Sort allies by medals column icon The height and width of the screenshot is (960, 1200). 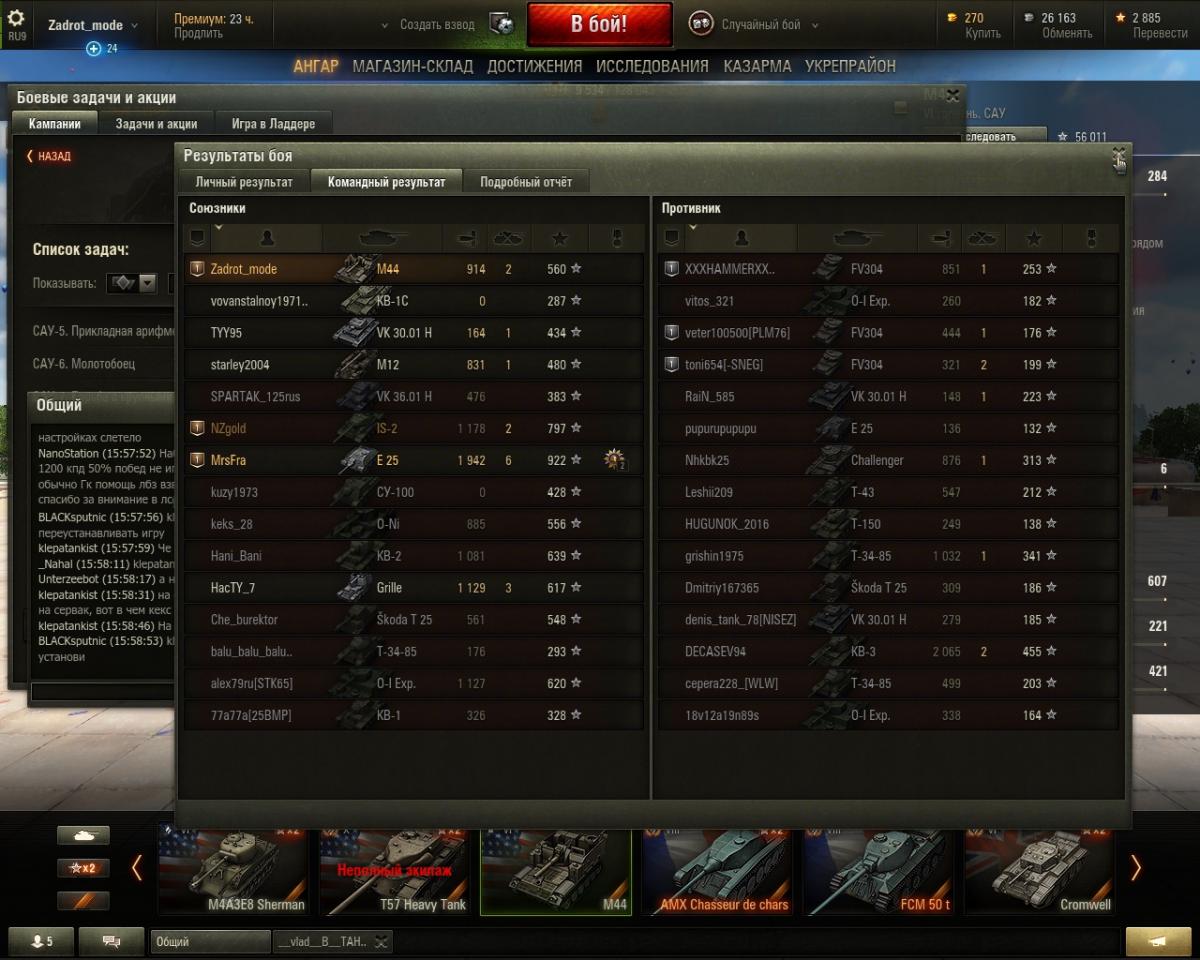617,237
